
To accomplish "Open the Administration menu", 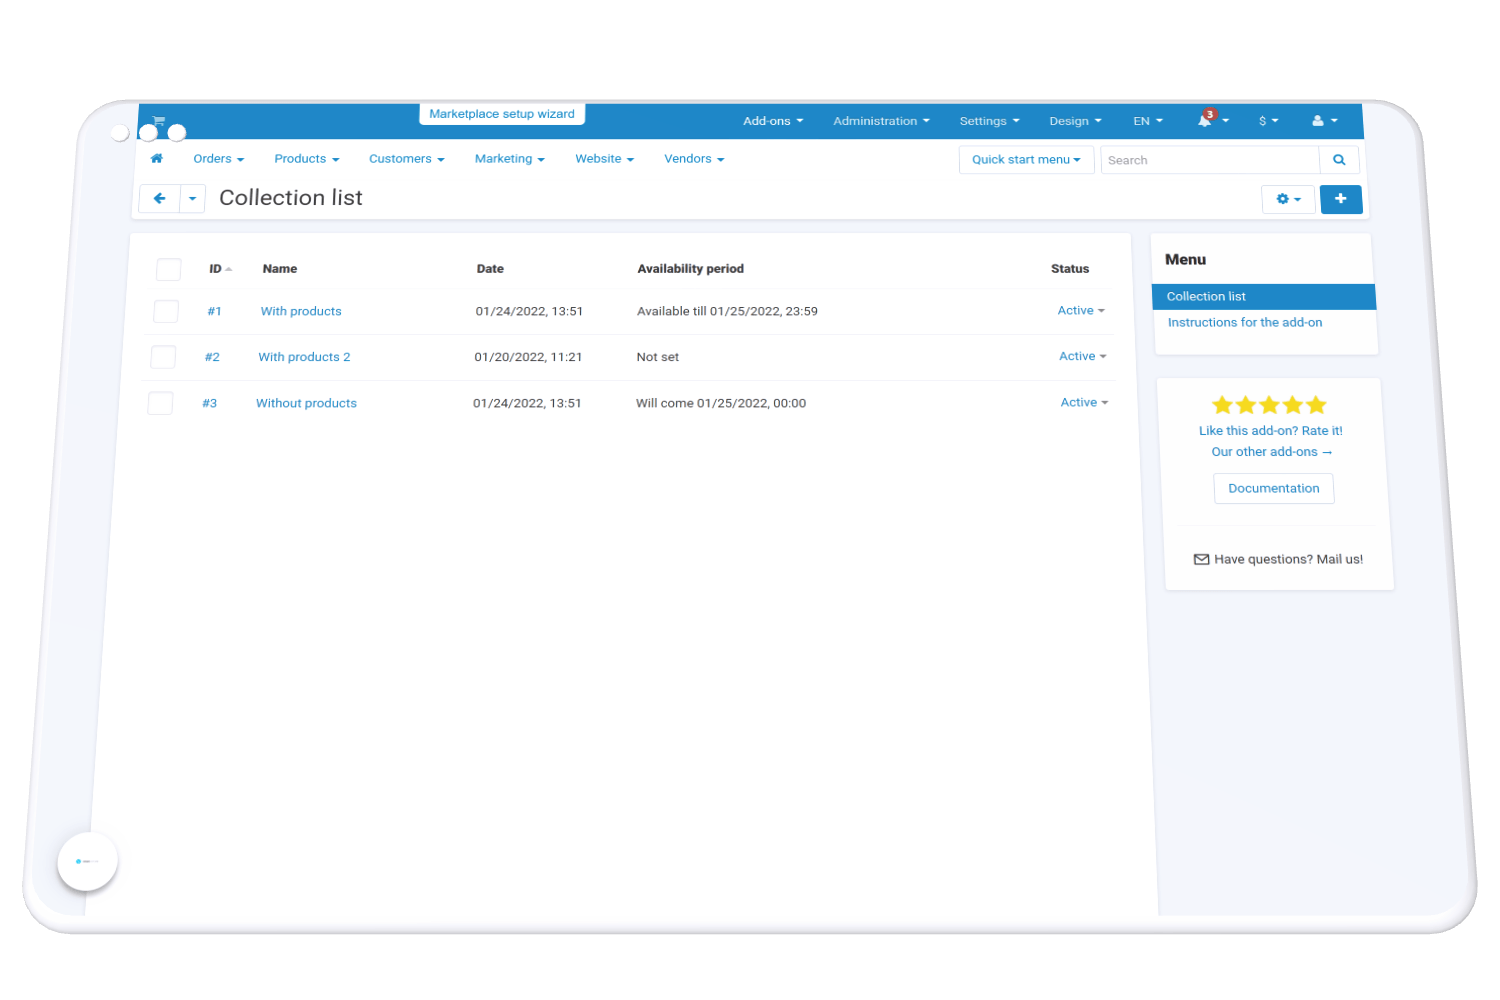I will (881, 121).
